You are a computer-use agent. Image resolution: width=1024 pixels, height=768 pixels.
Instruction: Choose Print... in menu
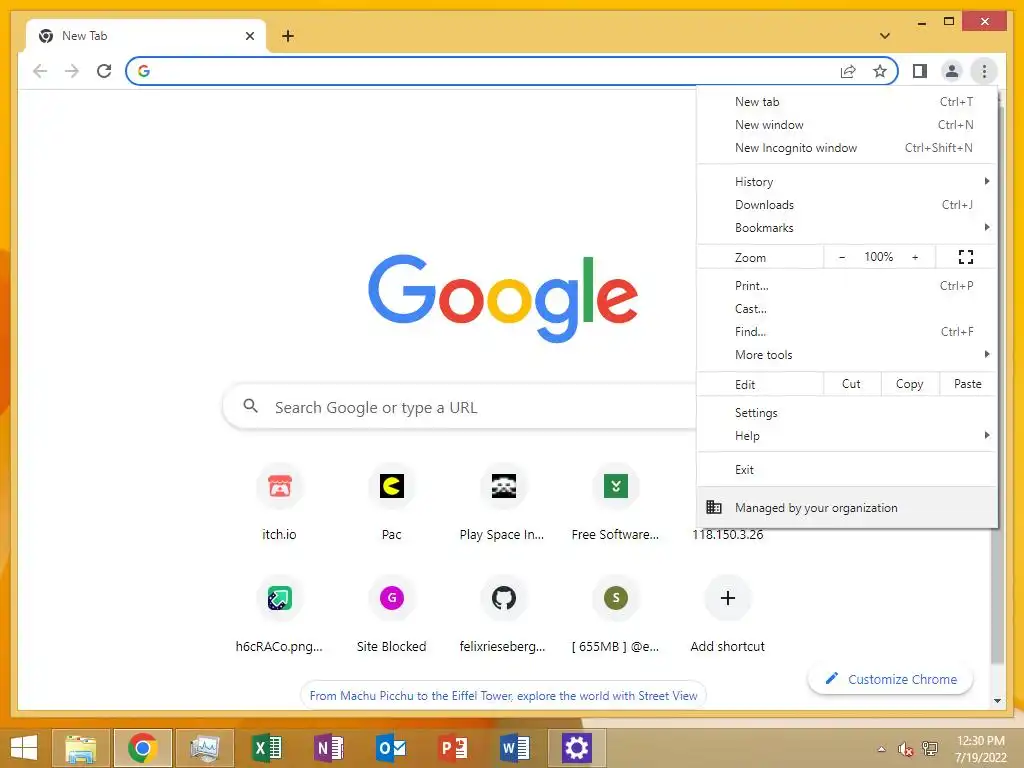pyautogui.click(x=847, y=285)
